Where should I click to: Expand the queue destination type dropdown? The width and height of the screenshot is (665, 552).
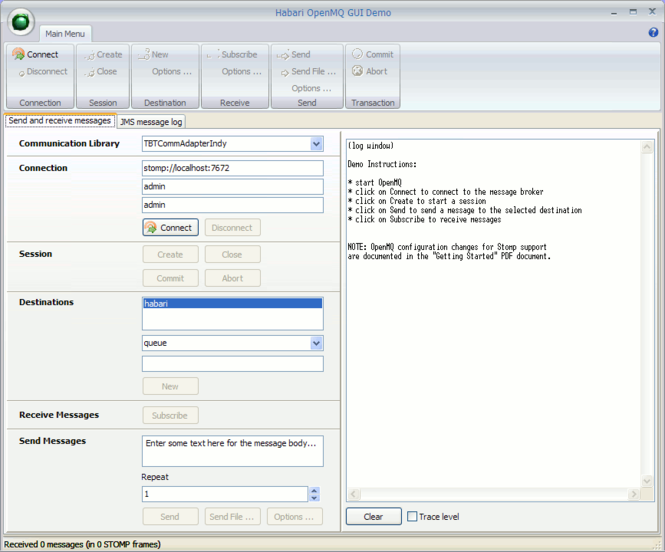coord(316,343)
